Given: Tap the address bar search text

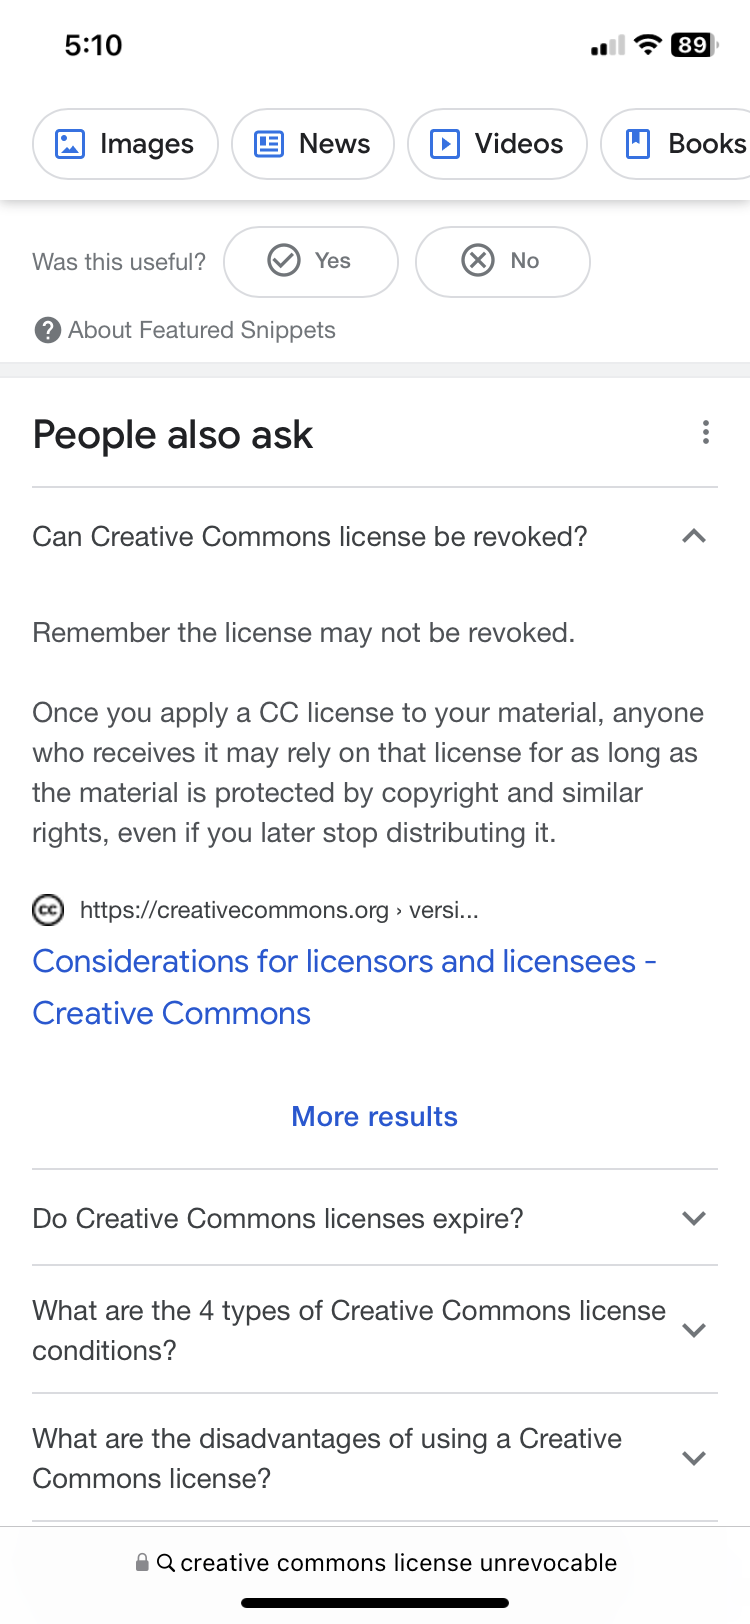Looking at the screenshot, I should coord(398,1562).
